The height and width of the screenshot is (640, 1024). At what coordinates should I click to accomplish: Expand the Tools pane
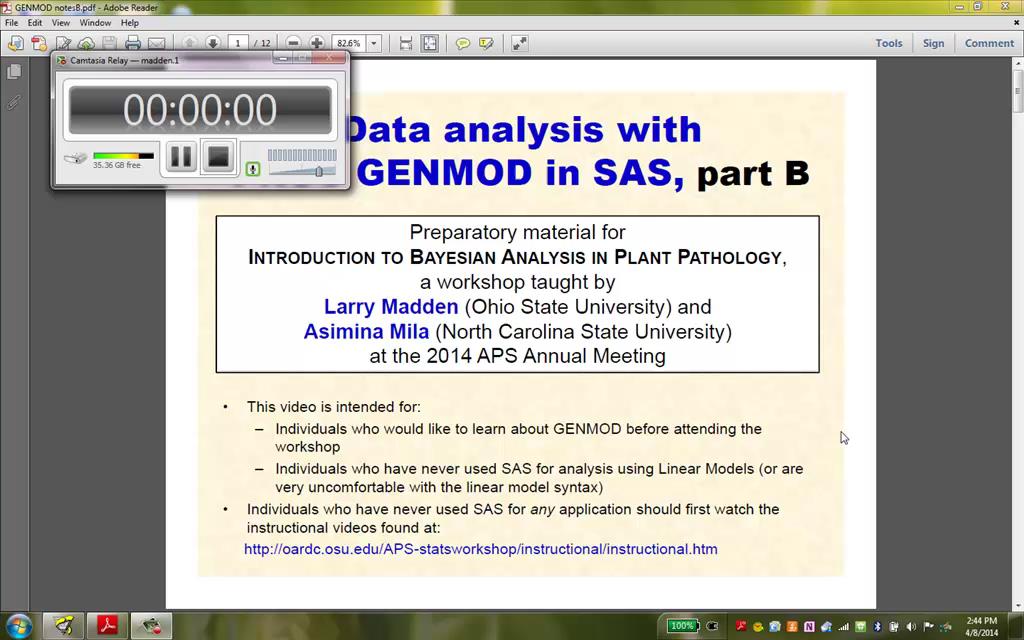pos(888,43)
